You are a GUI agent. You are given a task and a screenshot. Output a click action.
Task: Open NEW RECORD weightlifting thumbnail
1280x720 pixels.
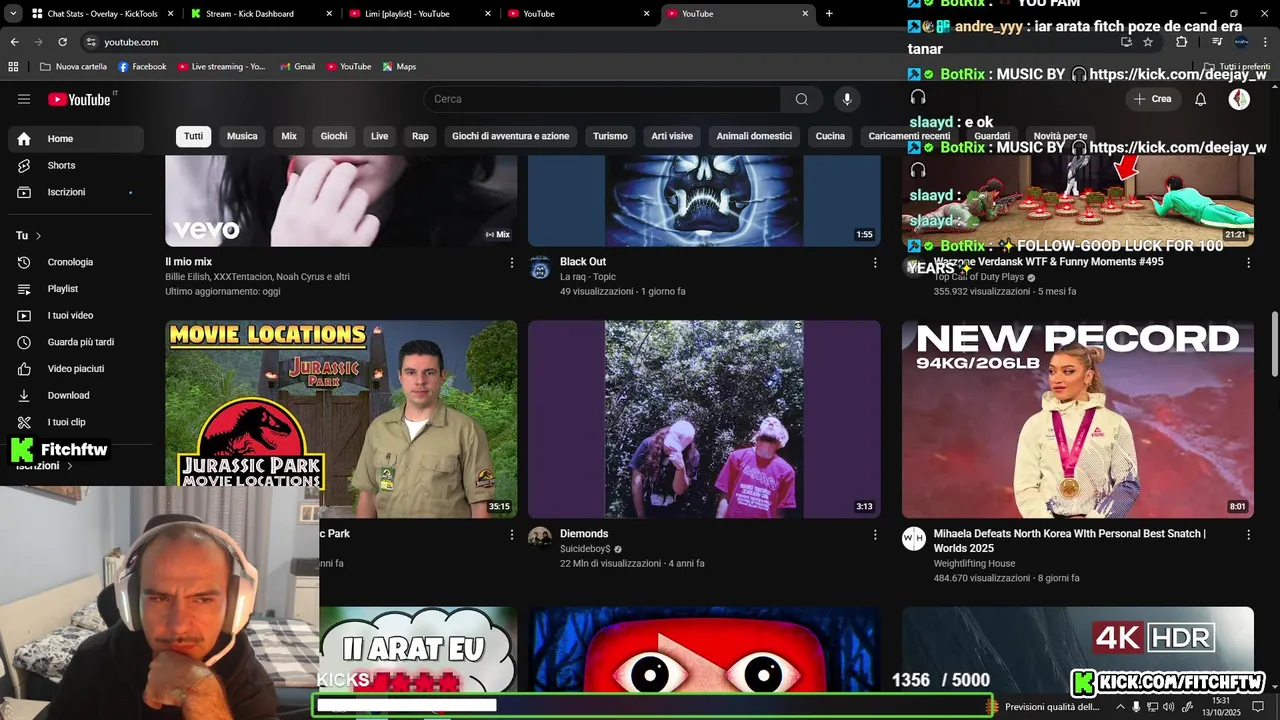click(x=1078, y=419)
